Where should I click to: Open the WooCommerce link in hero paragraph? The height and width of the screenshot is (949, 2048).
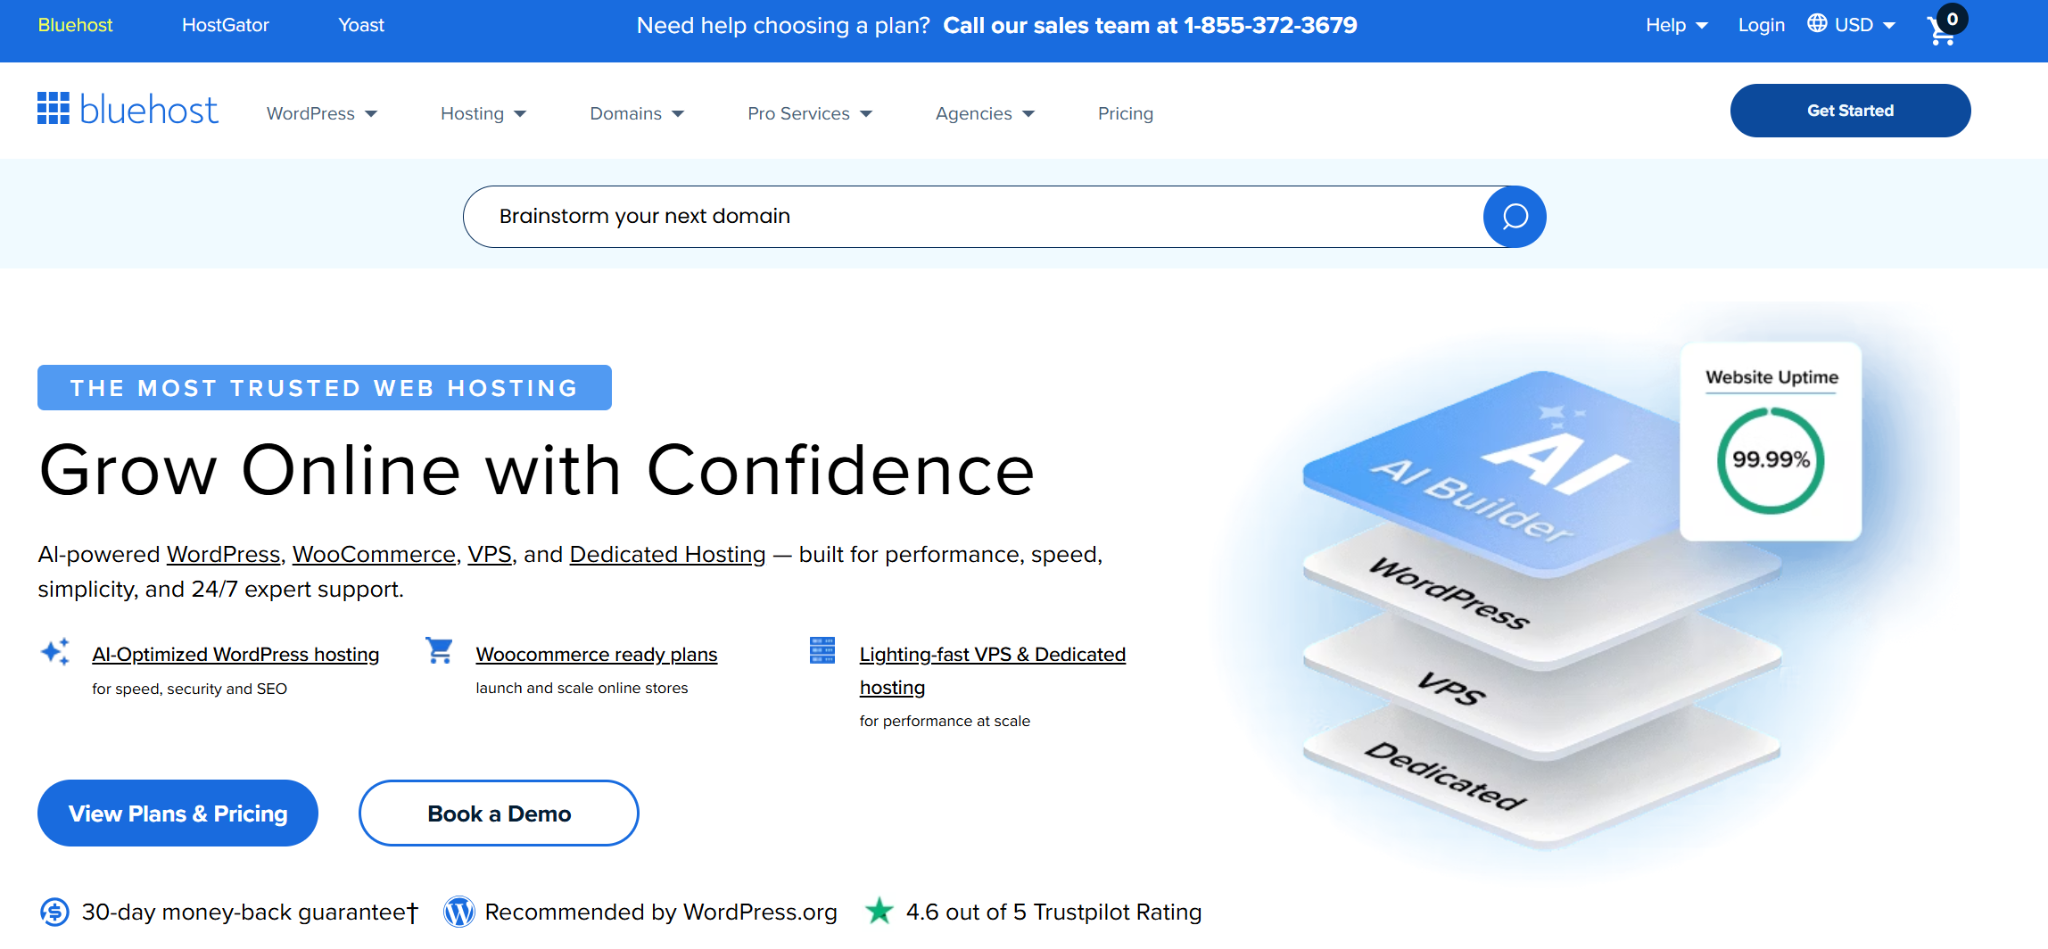(x=374, y=554)
